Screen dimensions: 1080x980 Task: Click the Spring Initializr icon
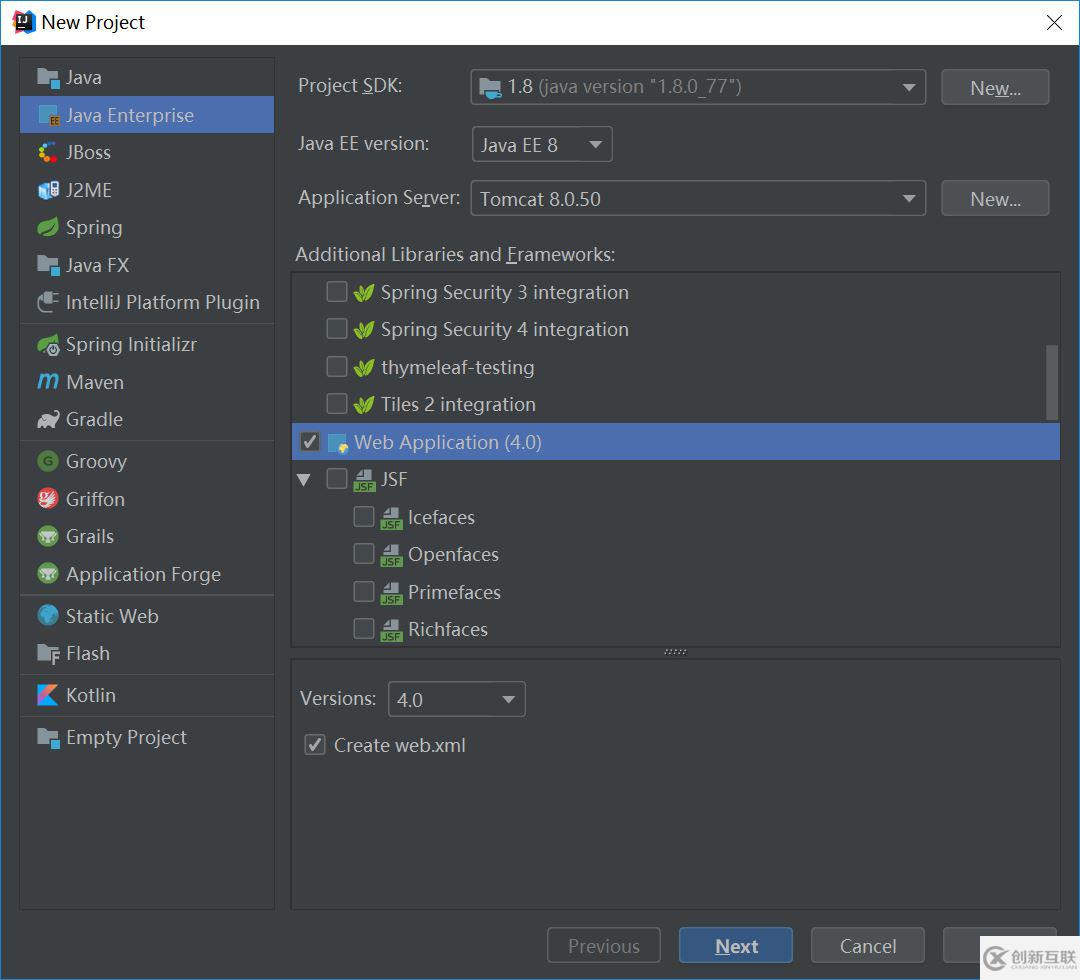[x=48, y=344]
